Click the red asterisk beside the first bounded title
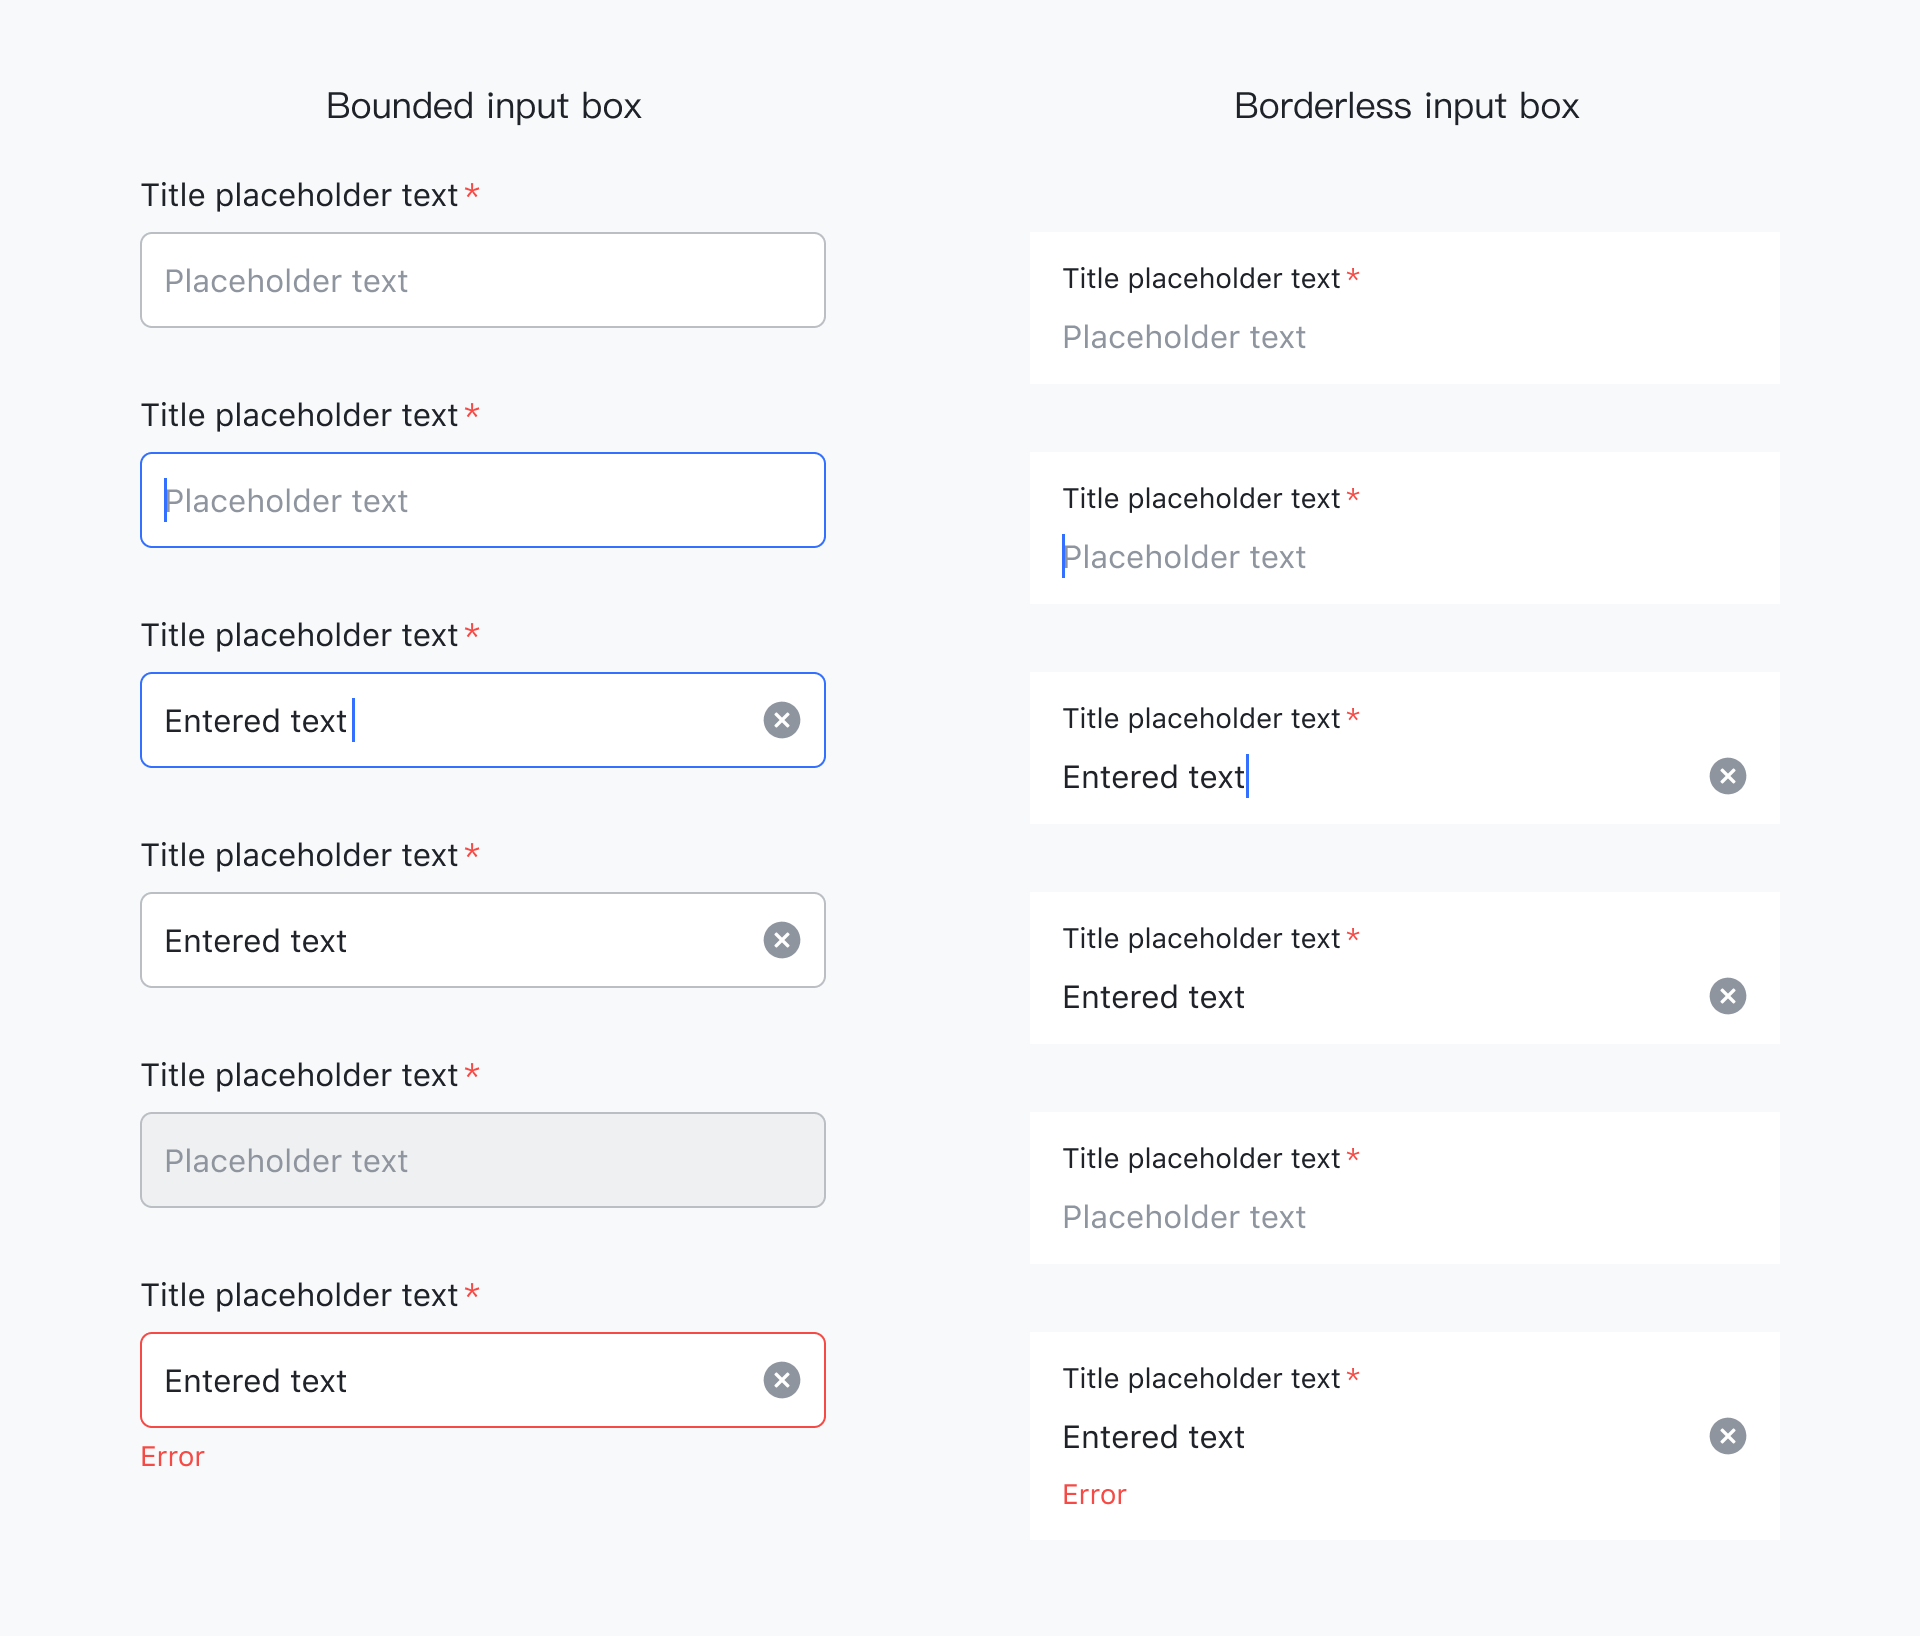This screenshot has width=1920, height=1636. point(472,193)
